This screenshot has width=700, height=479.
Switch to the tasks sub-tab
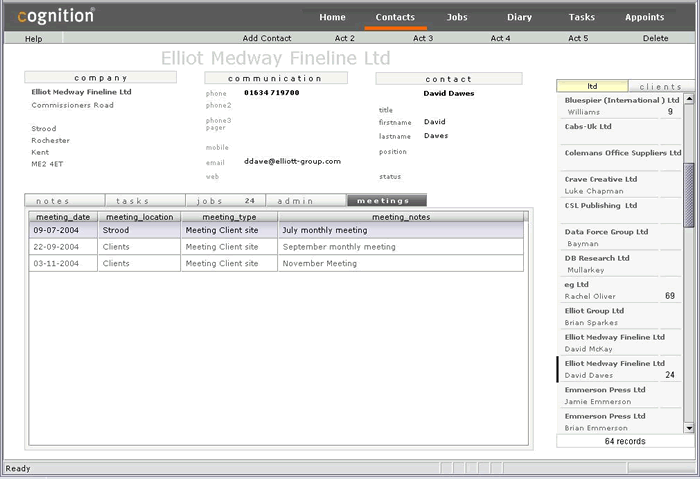pyautogui.click(x=145, y=201)
